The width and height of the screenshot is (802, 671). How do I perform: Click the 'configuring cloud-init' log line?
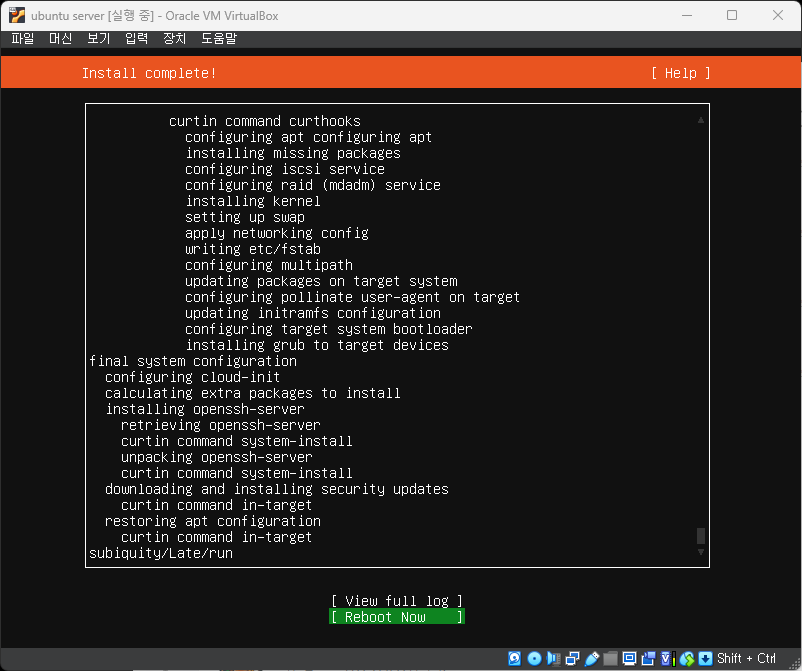(193, 377)
